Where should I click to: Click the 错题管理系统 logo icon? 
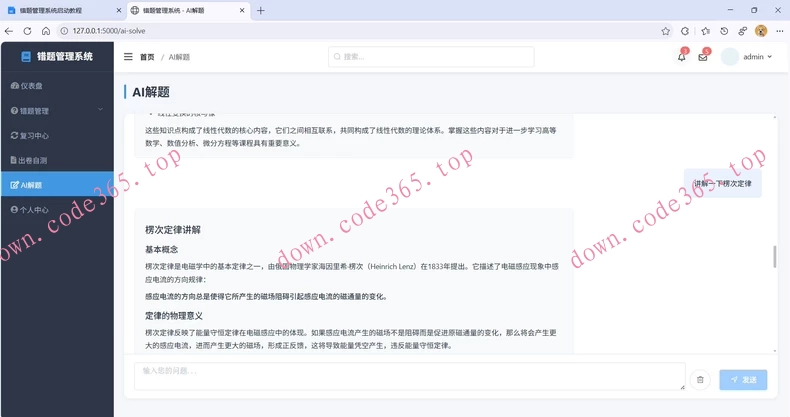(x=26, y=57)
